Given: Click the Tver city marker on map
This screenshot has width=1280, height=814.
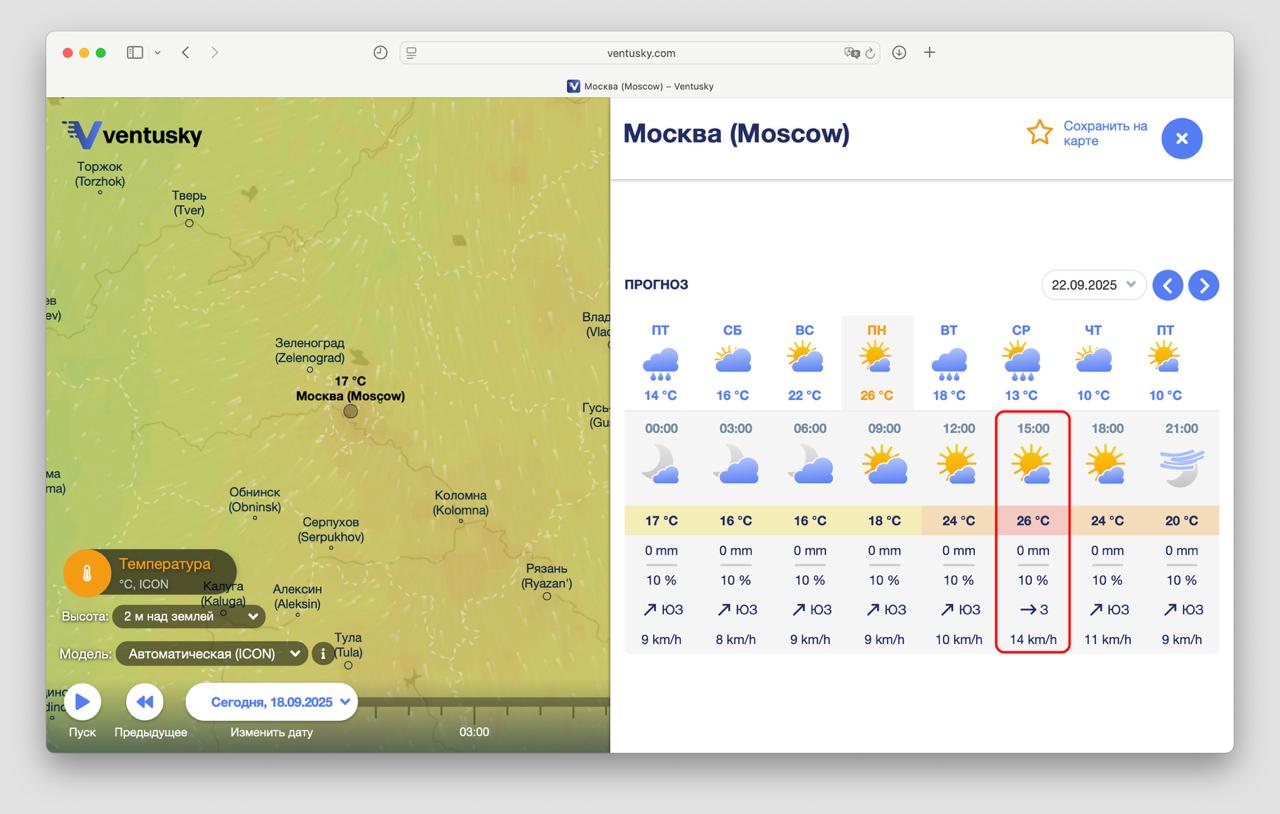Looking at the screenshot, I should tap(189, 223).
